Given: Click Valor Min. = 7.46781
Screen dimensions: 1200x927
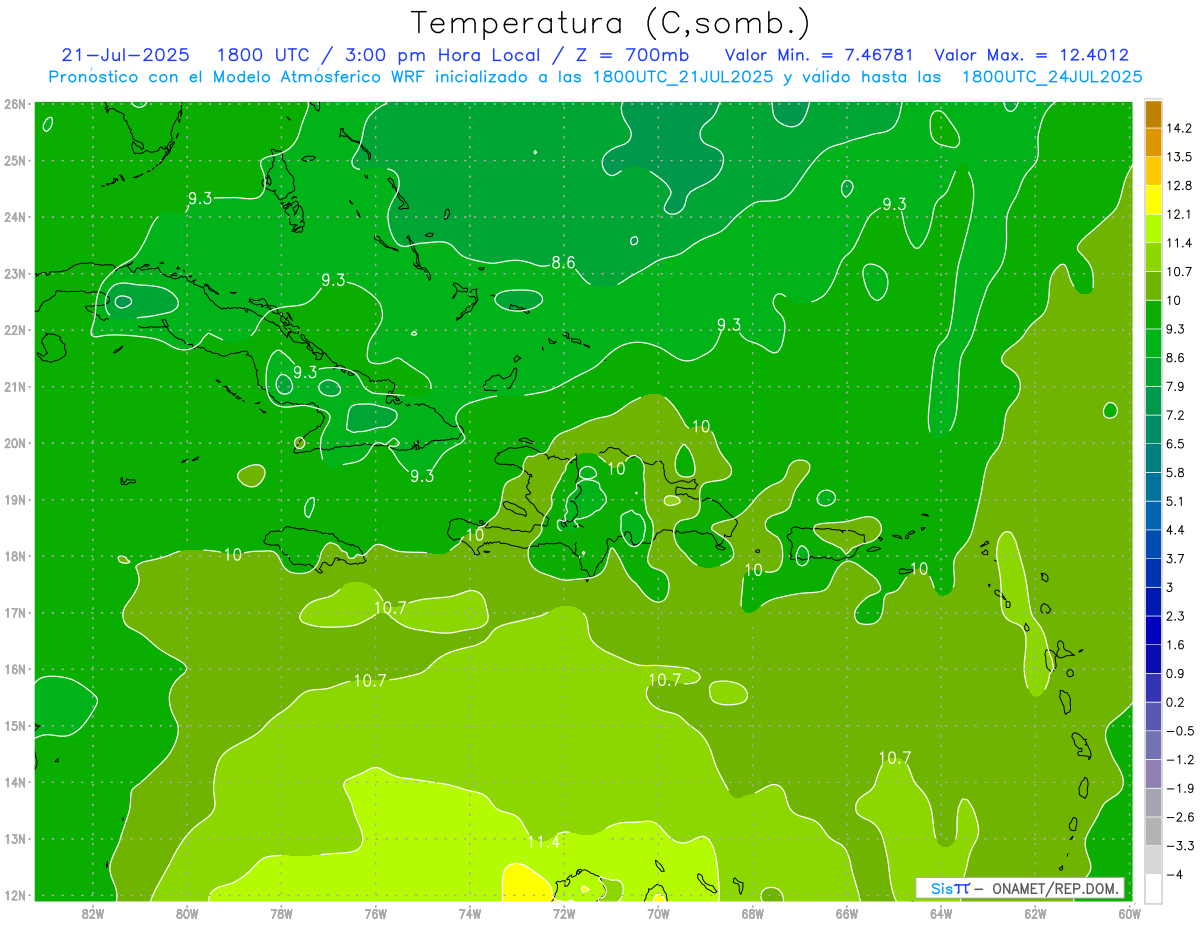Looking at the screenshot, I should click(819, 55).
